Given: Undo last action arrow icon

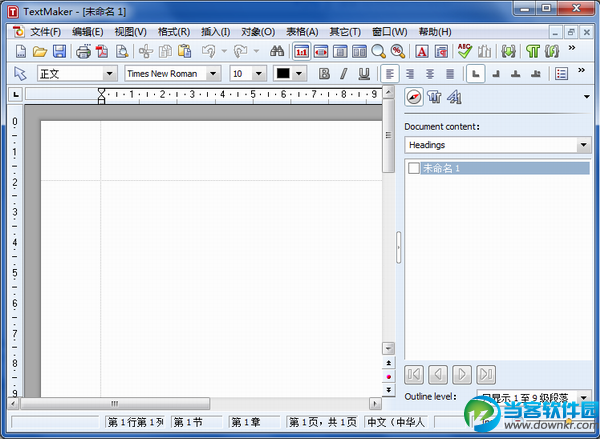Looking at the screenshot, I should click(x=209, y=51).
